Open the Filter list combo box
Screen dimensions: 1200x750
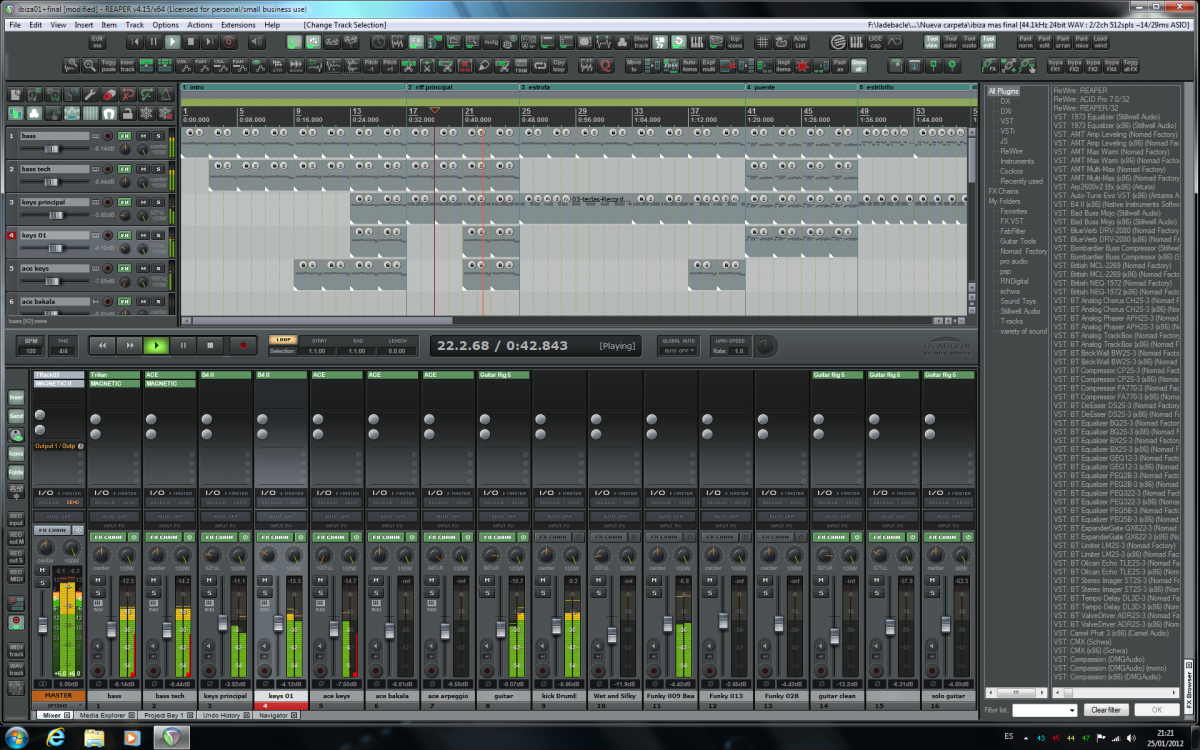(x=1044, y=710)
